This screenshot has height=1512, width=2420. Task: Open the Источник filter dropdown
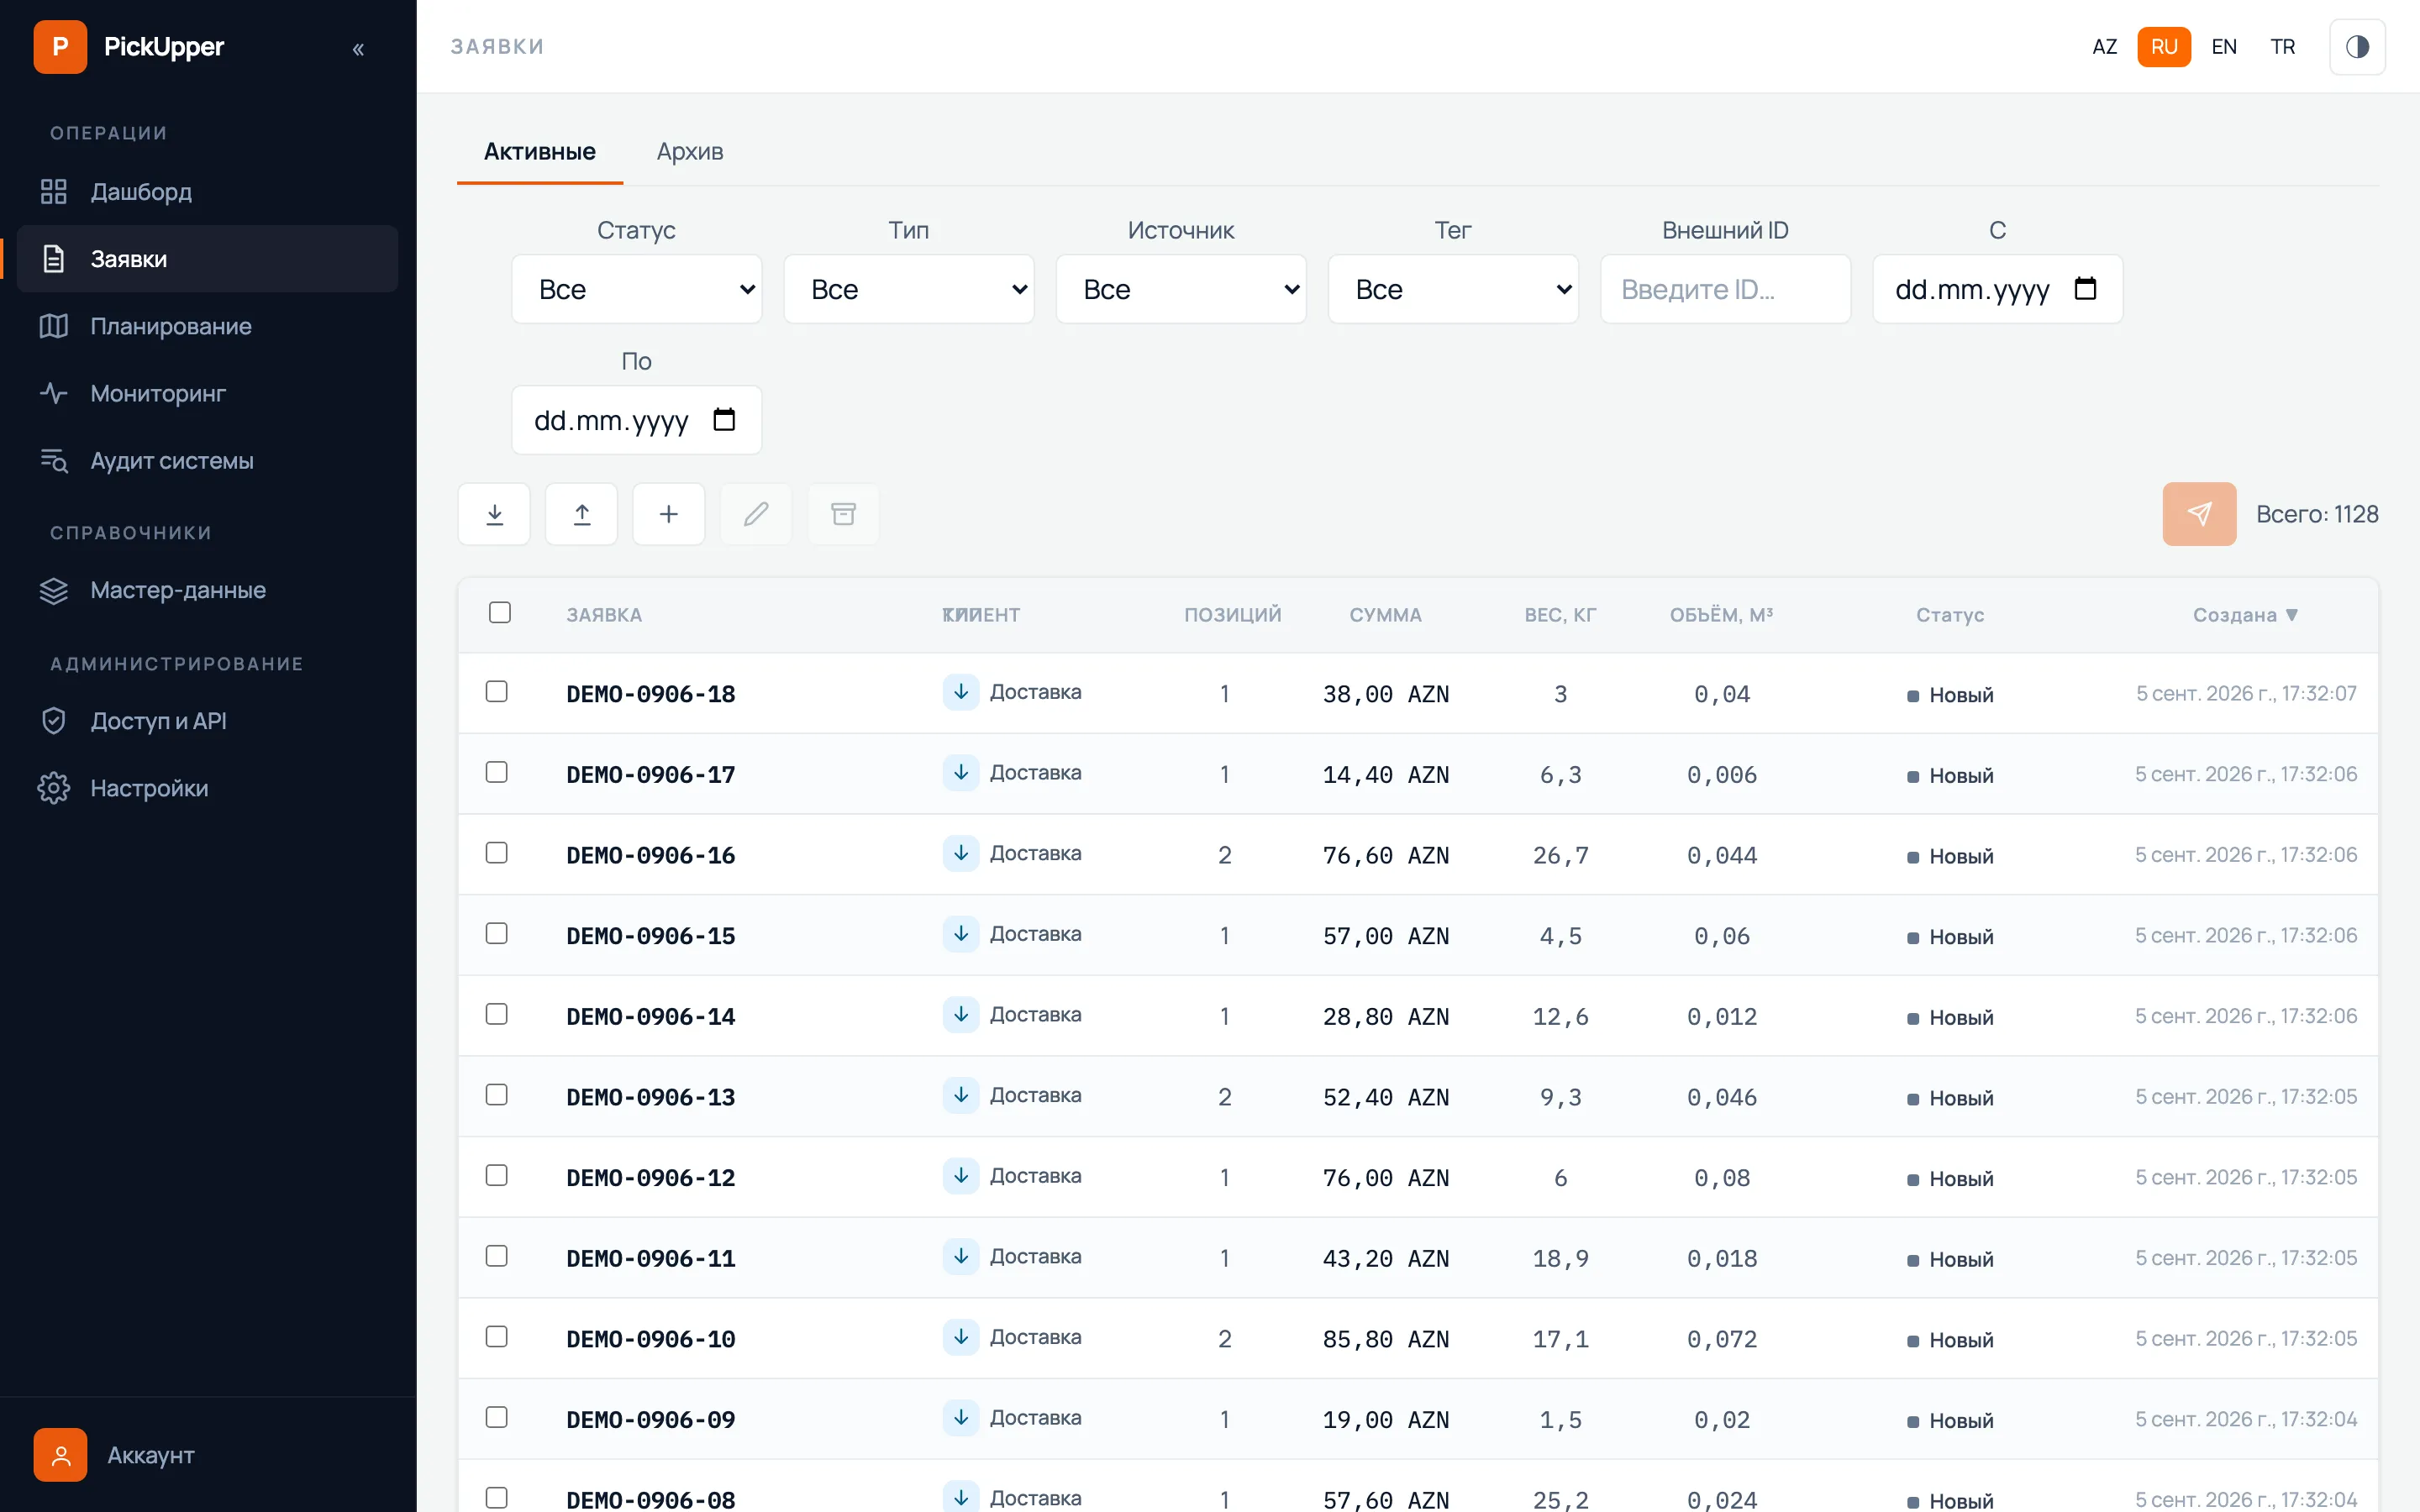tap(1181, 289)
